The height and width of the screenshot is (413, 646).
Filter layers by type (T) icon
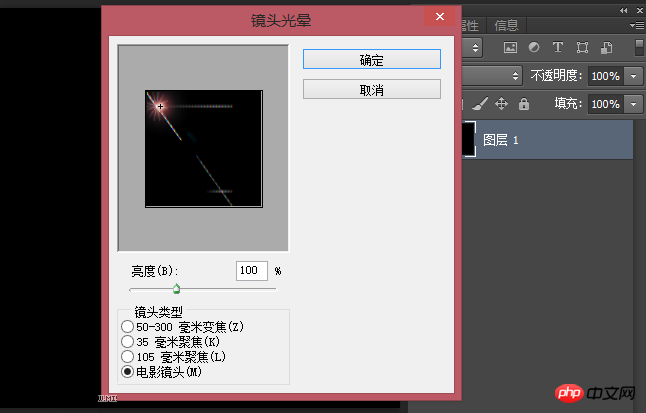(x=557, y=47)
